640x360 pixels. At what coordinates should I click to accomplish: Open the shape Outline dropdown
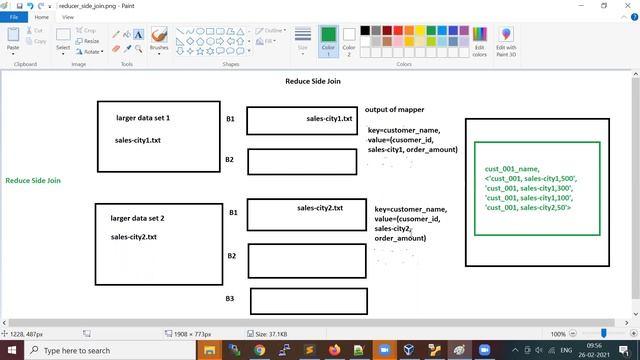(284, 31)
